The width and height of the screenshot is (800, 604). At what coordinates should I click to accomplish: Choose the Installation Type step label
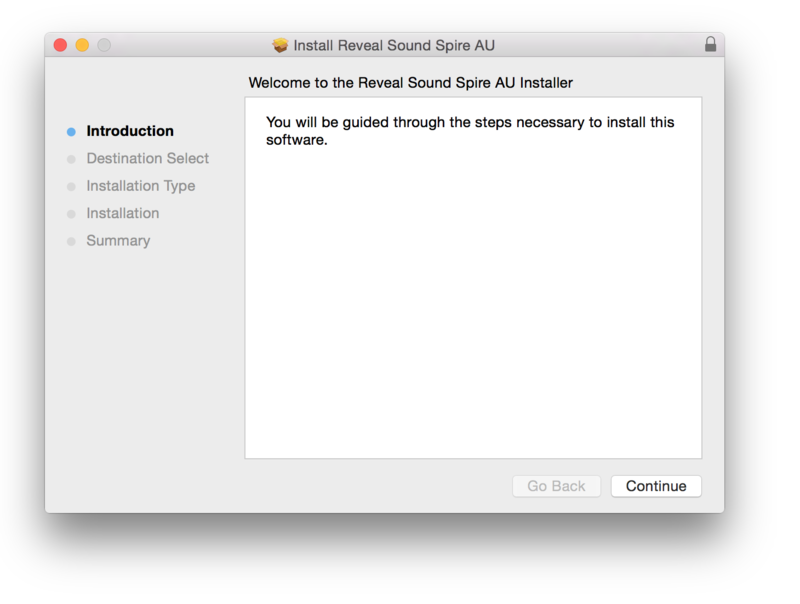click(x=141, y=186)
